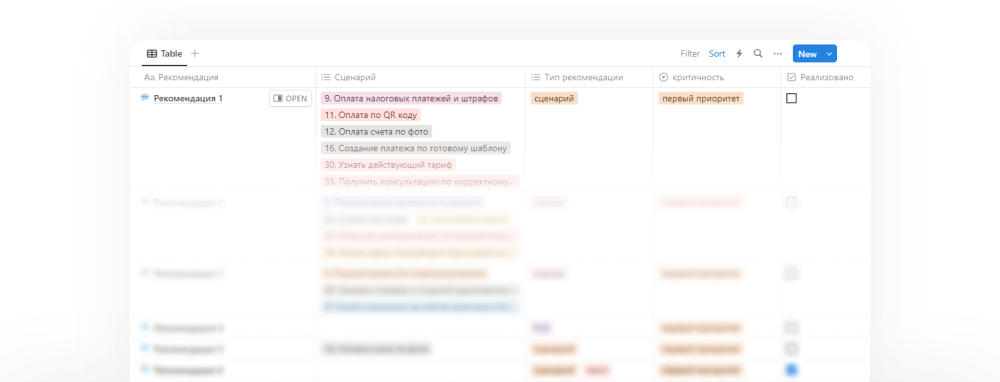This screenshot has width=1000, height=382.
Task: Click the 11. Оплата по QR коду tag
Action: 371,115
